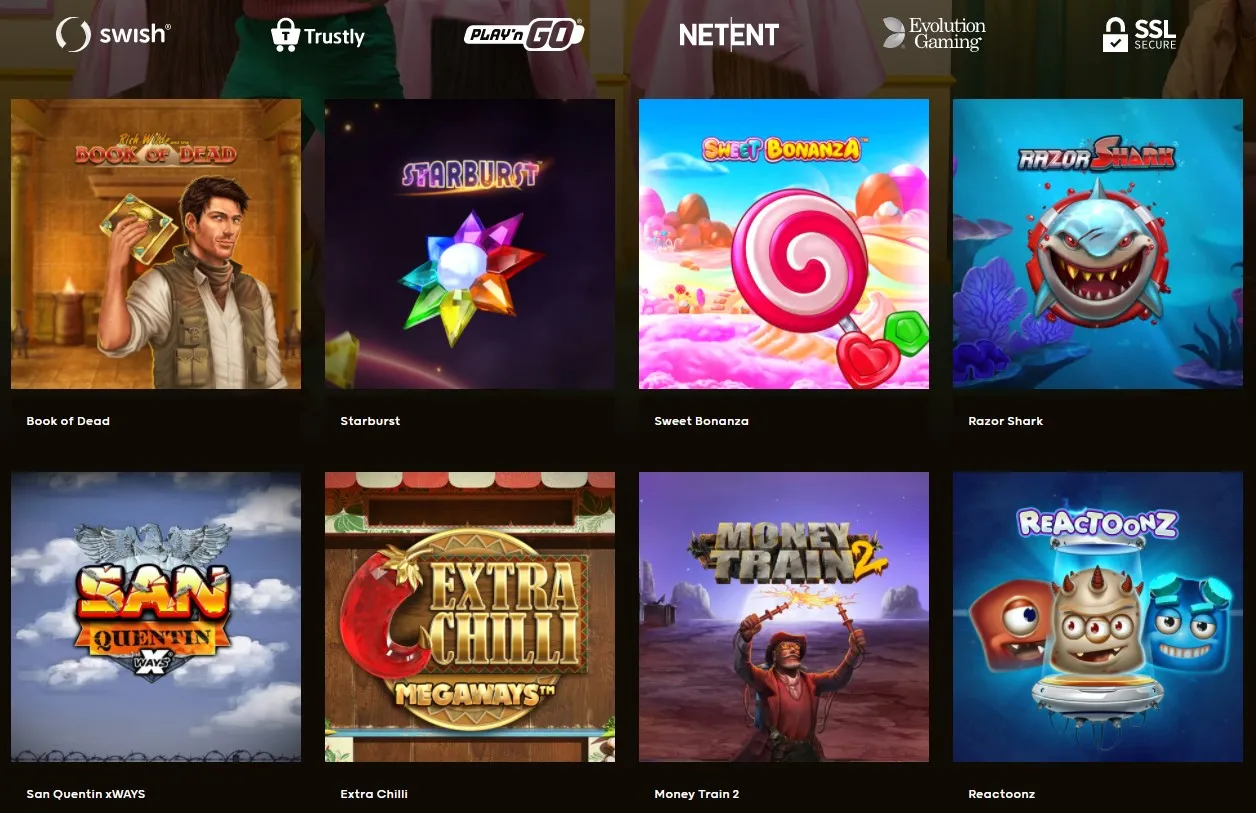Launch the Extra Chilli Megaways tile
Image resolution: width=1256 pixels, height=813 pixels.
coord(470,617)
